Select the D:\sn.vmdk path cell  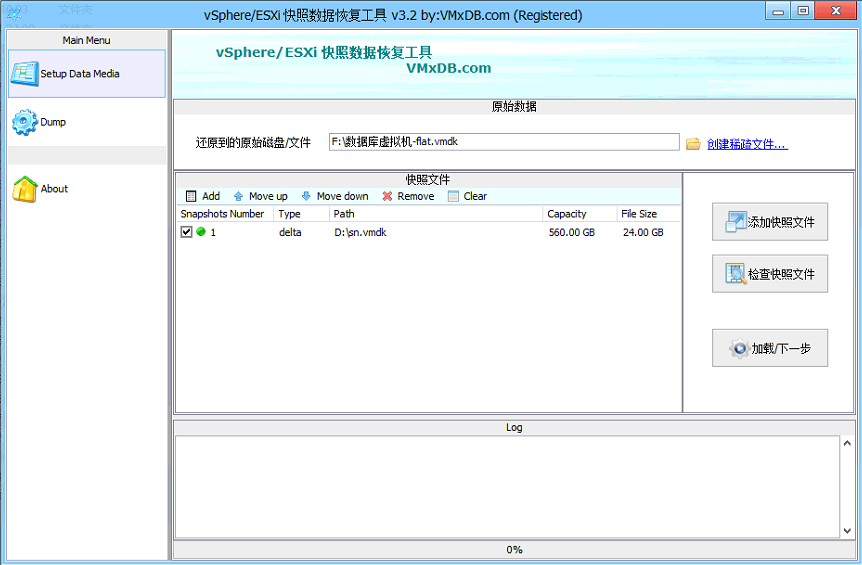(360, 232)
